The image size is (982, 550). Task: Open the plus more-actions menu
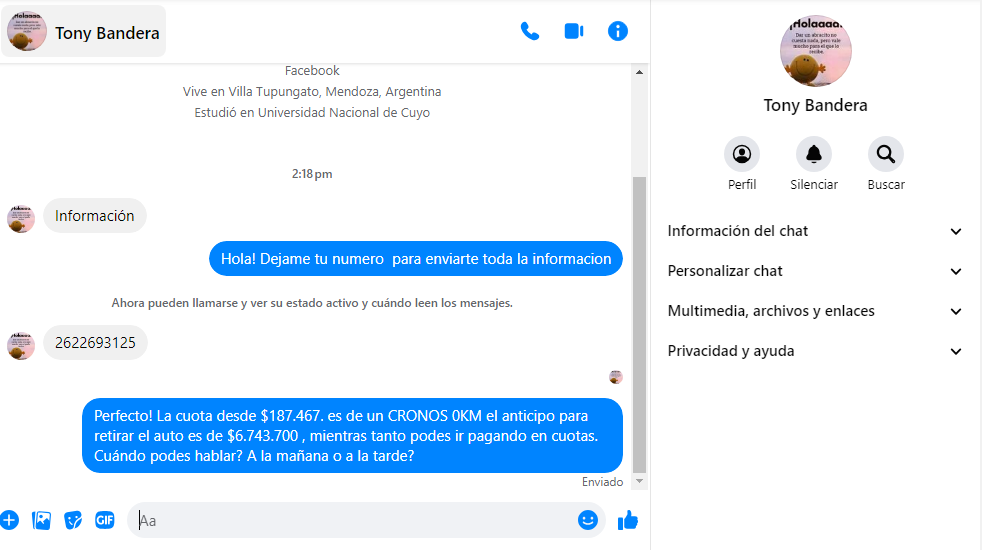click(10, 520)
